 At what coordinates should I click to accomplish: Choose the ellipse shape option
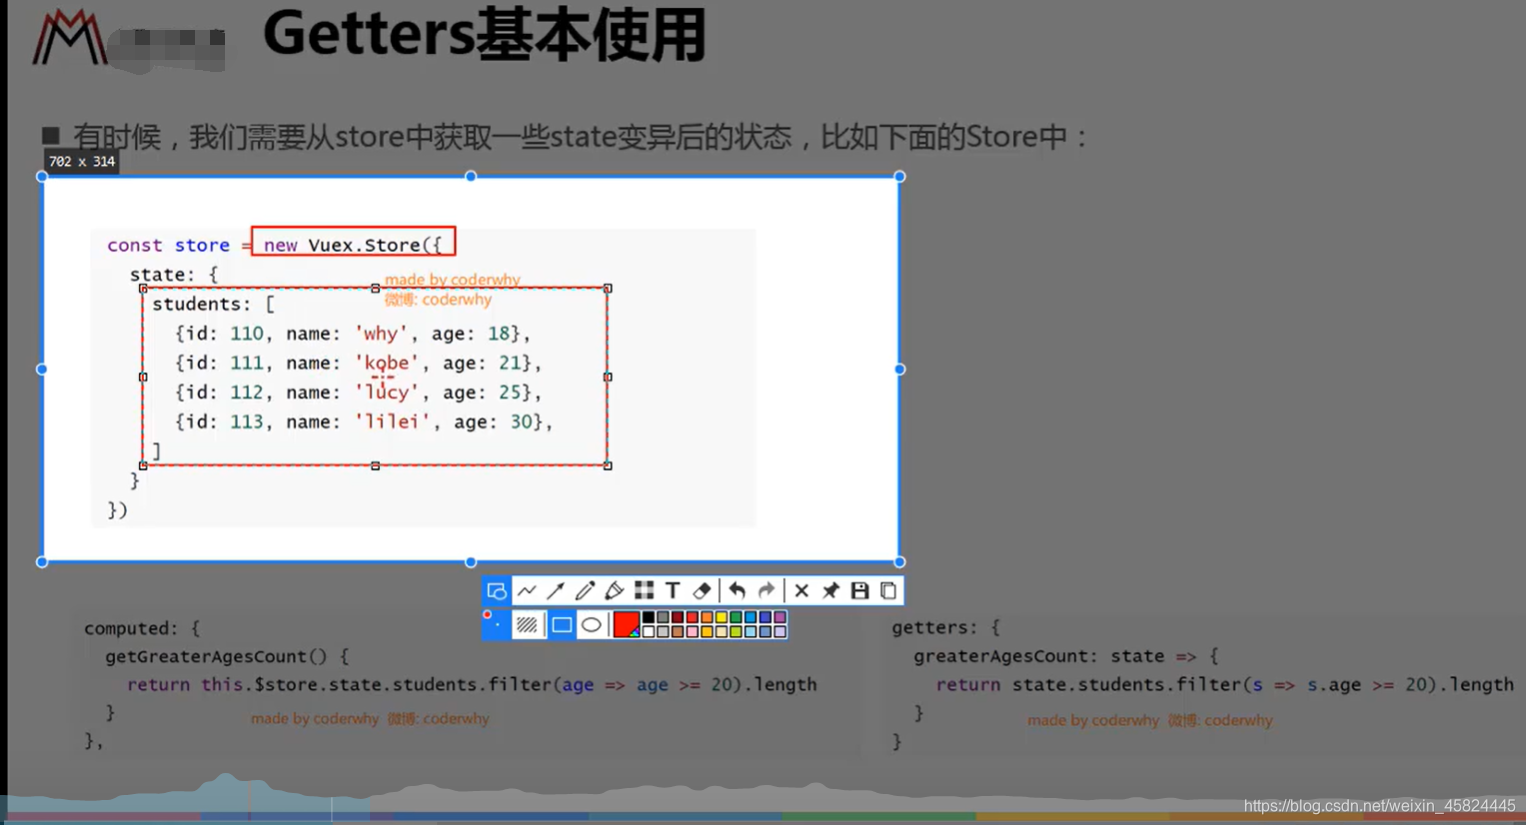pos(591,625)
